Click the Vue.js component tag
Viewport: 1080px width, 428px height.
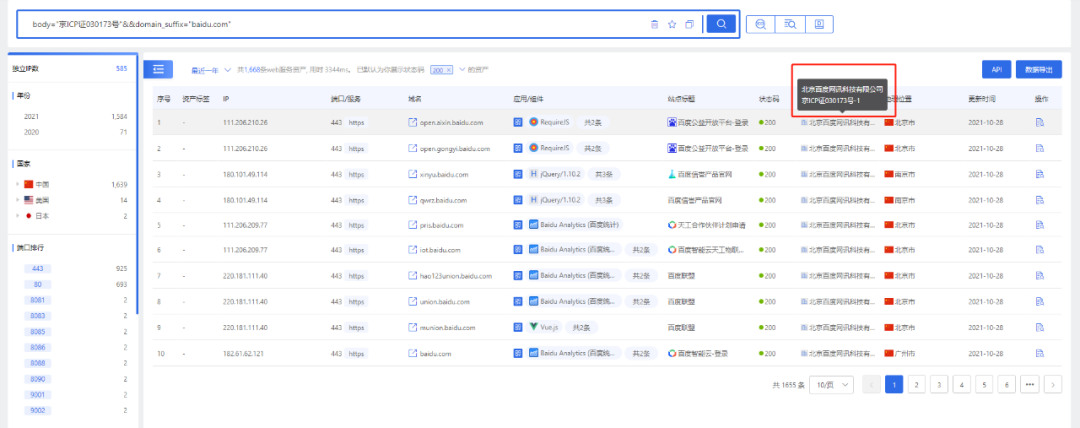click(x=543, y=327)
